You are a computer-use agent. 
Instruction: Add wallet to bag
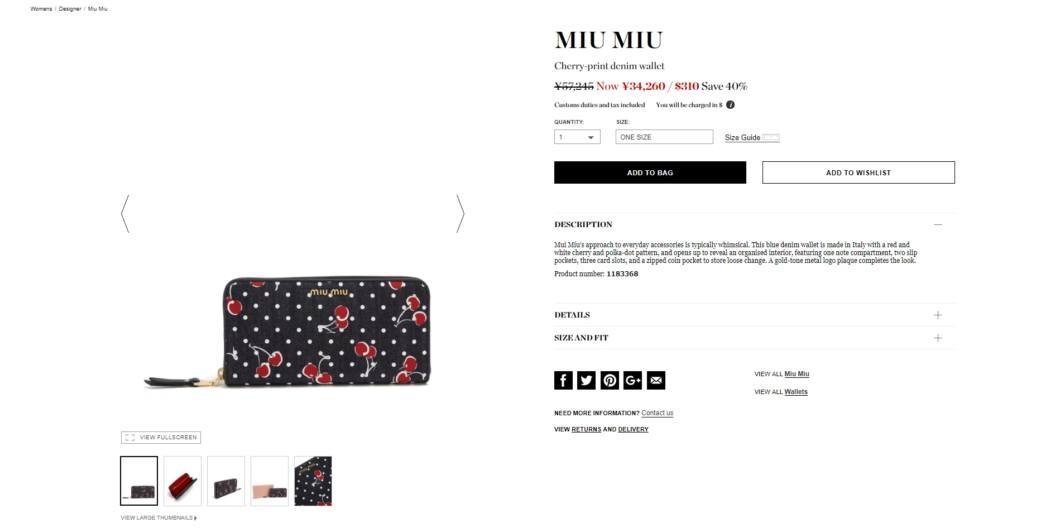650,172
